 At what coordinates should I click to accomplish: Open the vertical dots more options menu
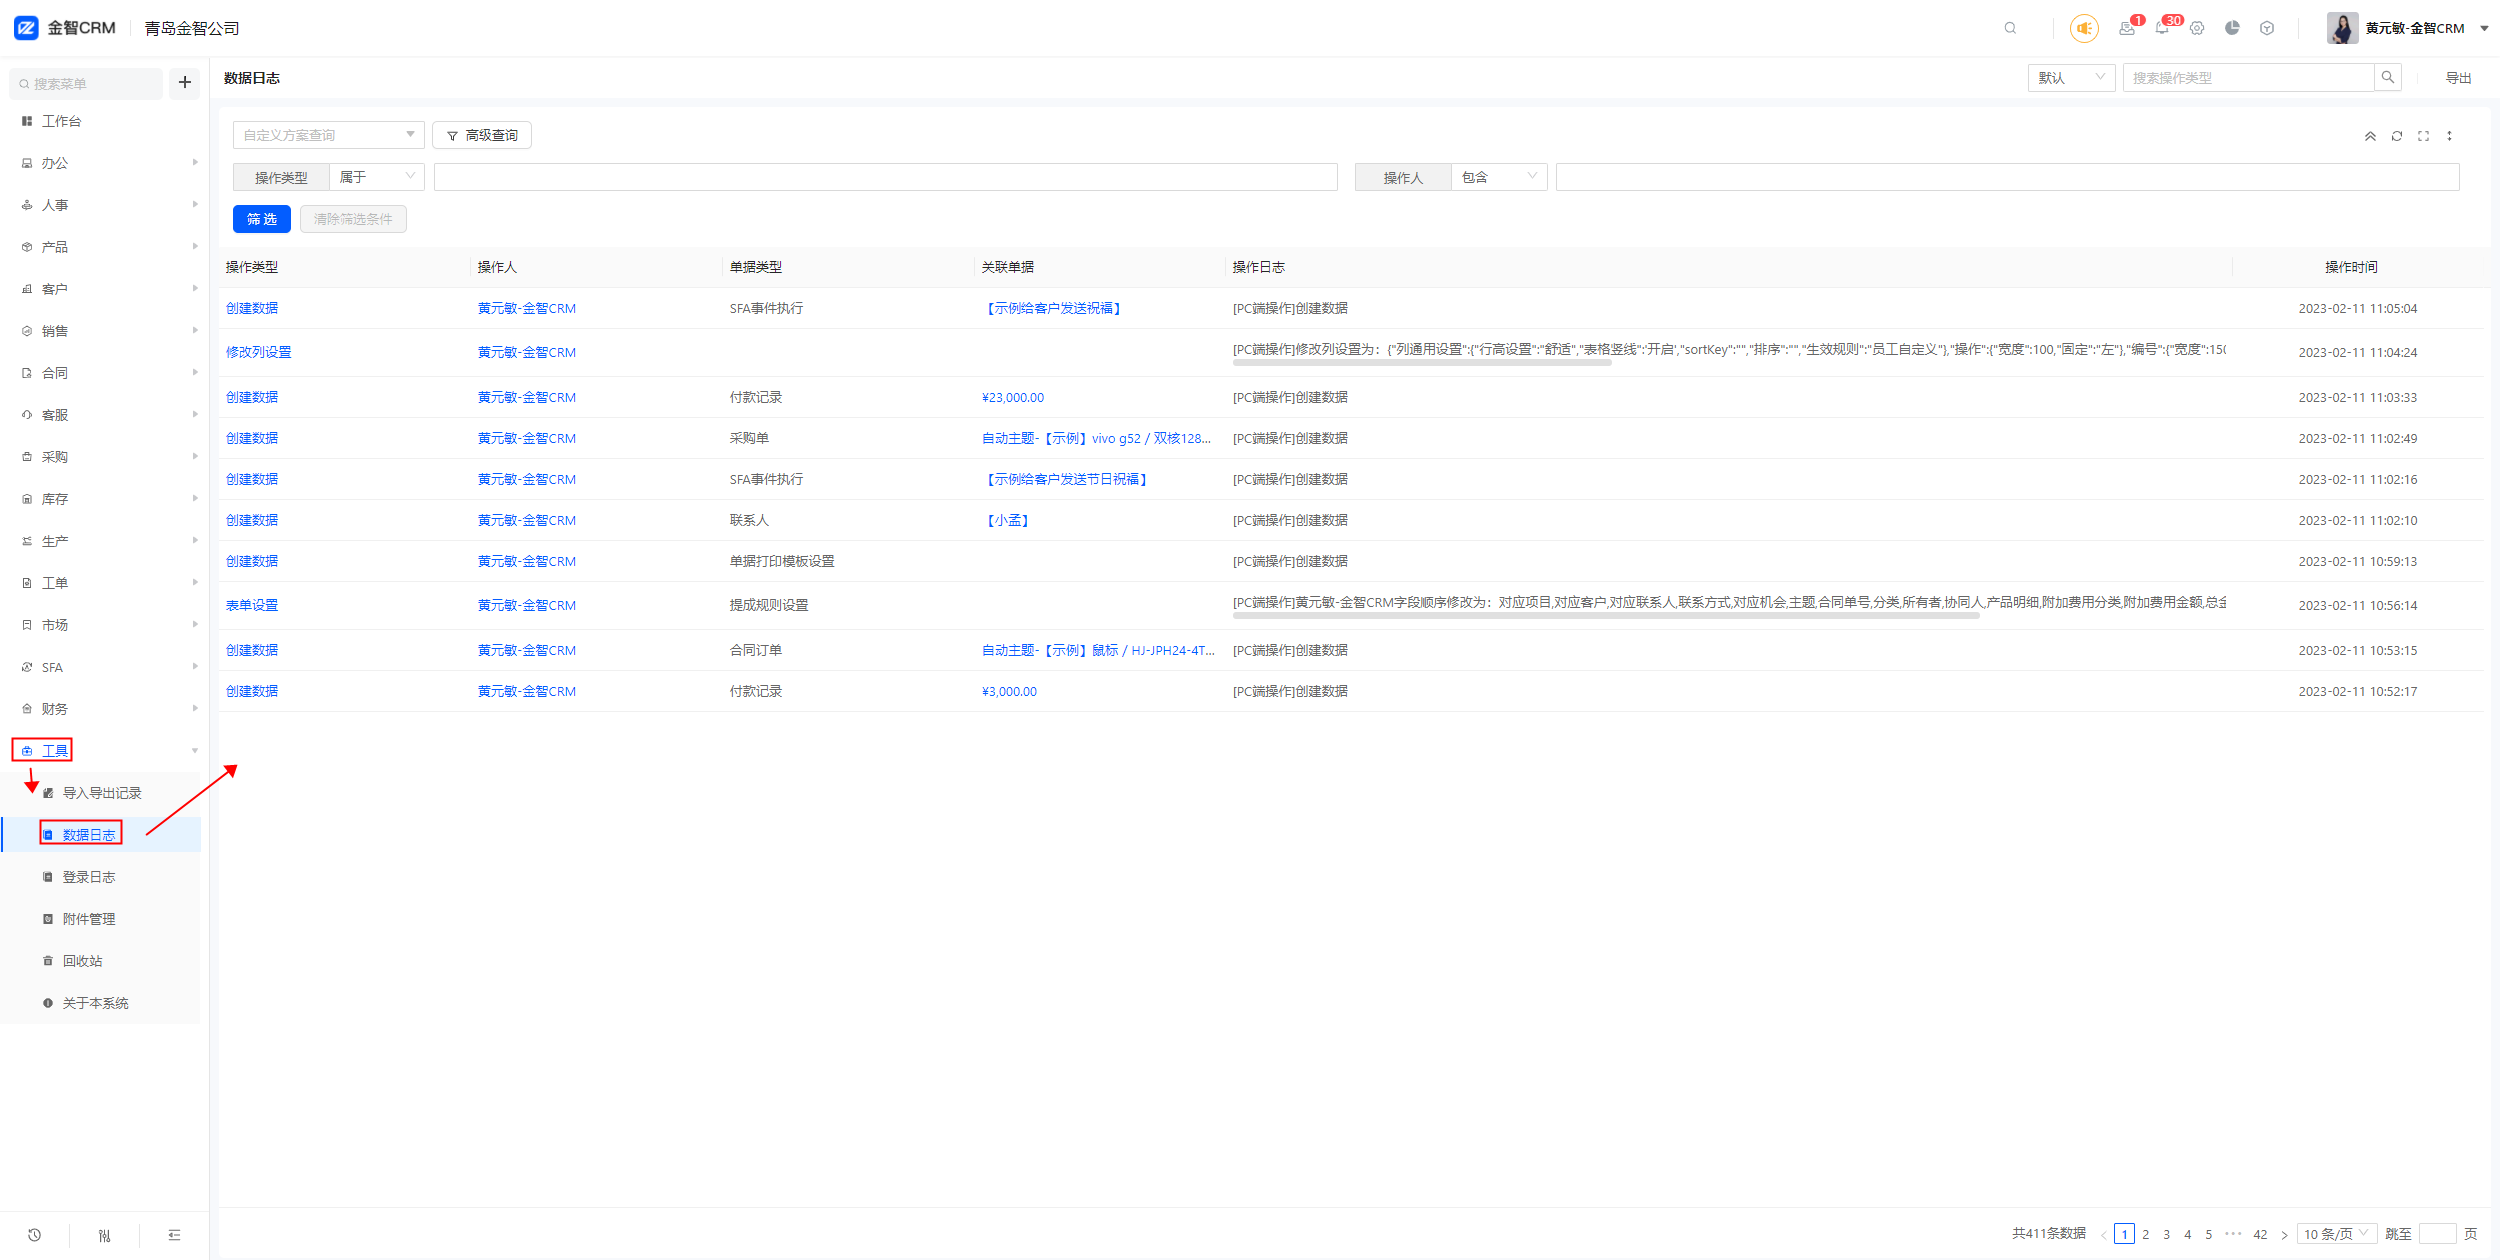[x=2449, y=136]
